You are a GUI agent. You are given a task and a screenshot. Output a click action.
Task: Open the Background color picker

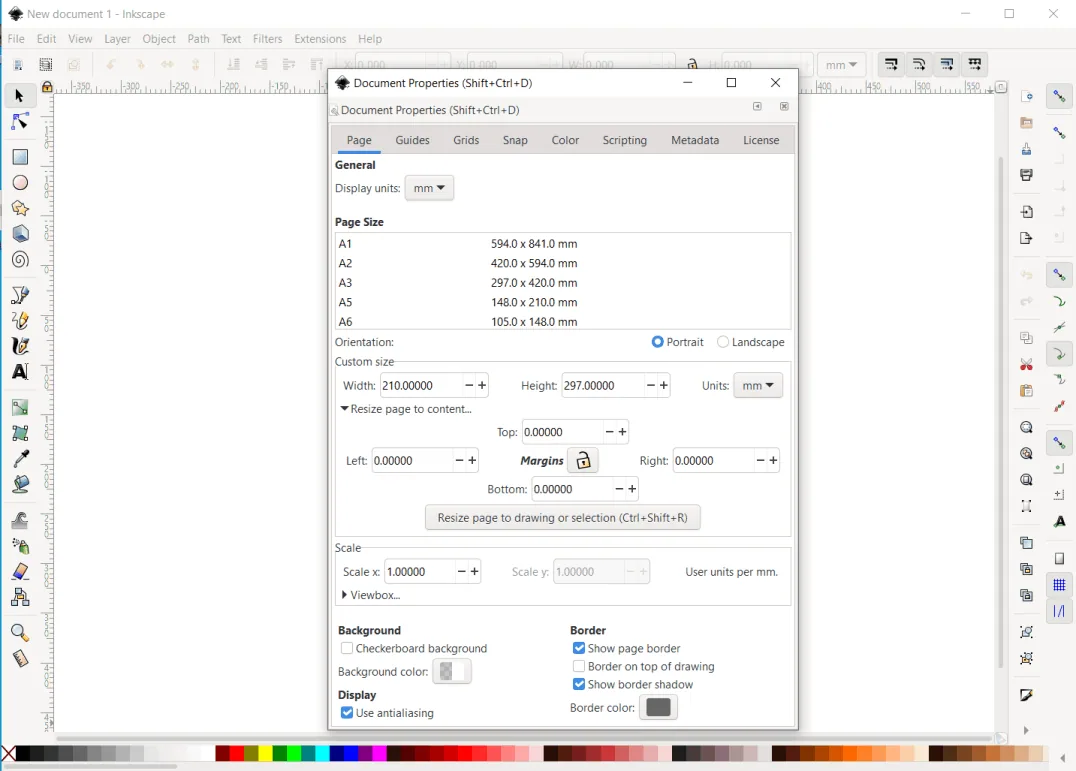point(452,672)
